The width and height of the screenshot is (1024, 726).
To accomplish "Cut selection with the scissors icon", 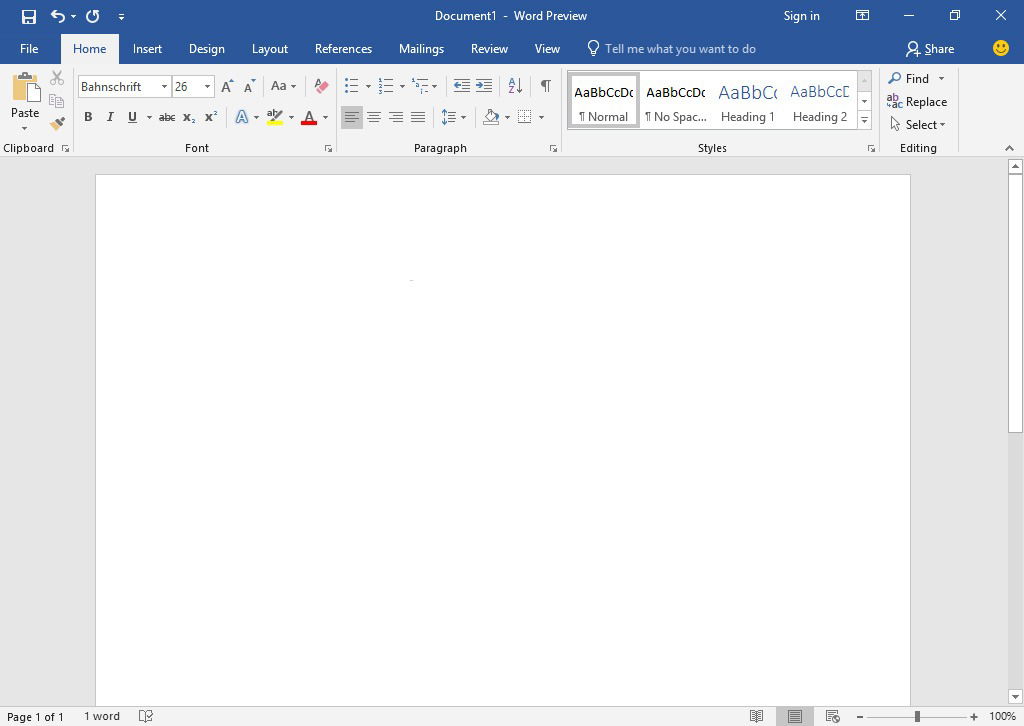I will (x=57, y=78).
